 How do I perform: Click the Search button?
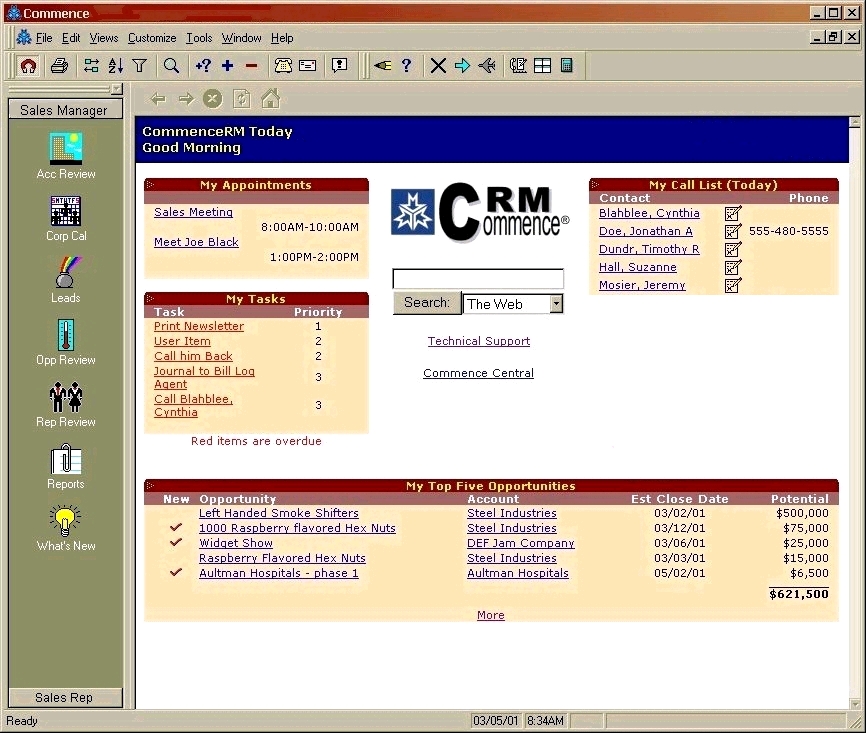click(x=426, y=302)
